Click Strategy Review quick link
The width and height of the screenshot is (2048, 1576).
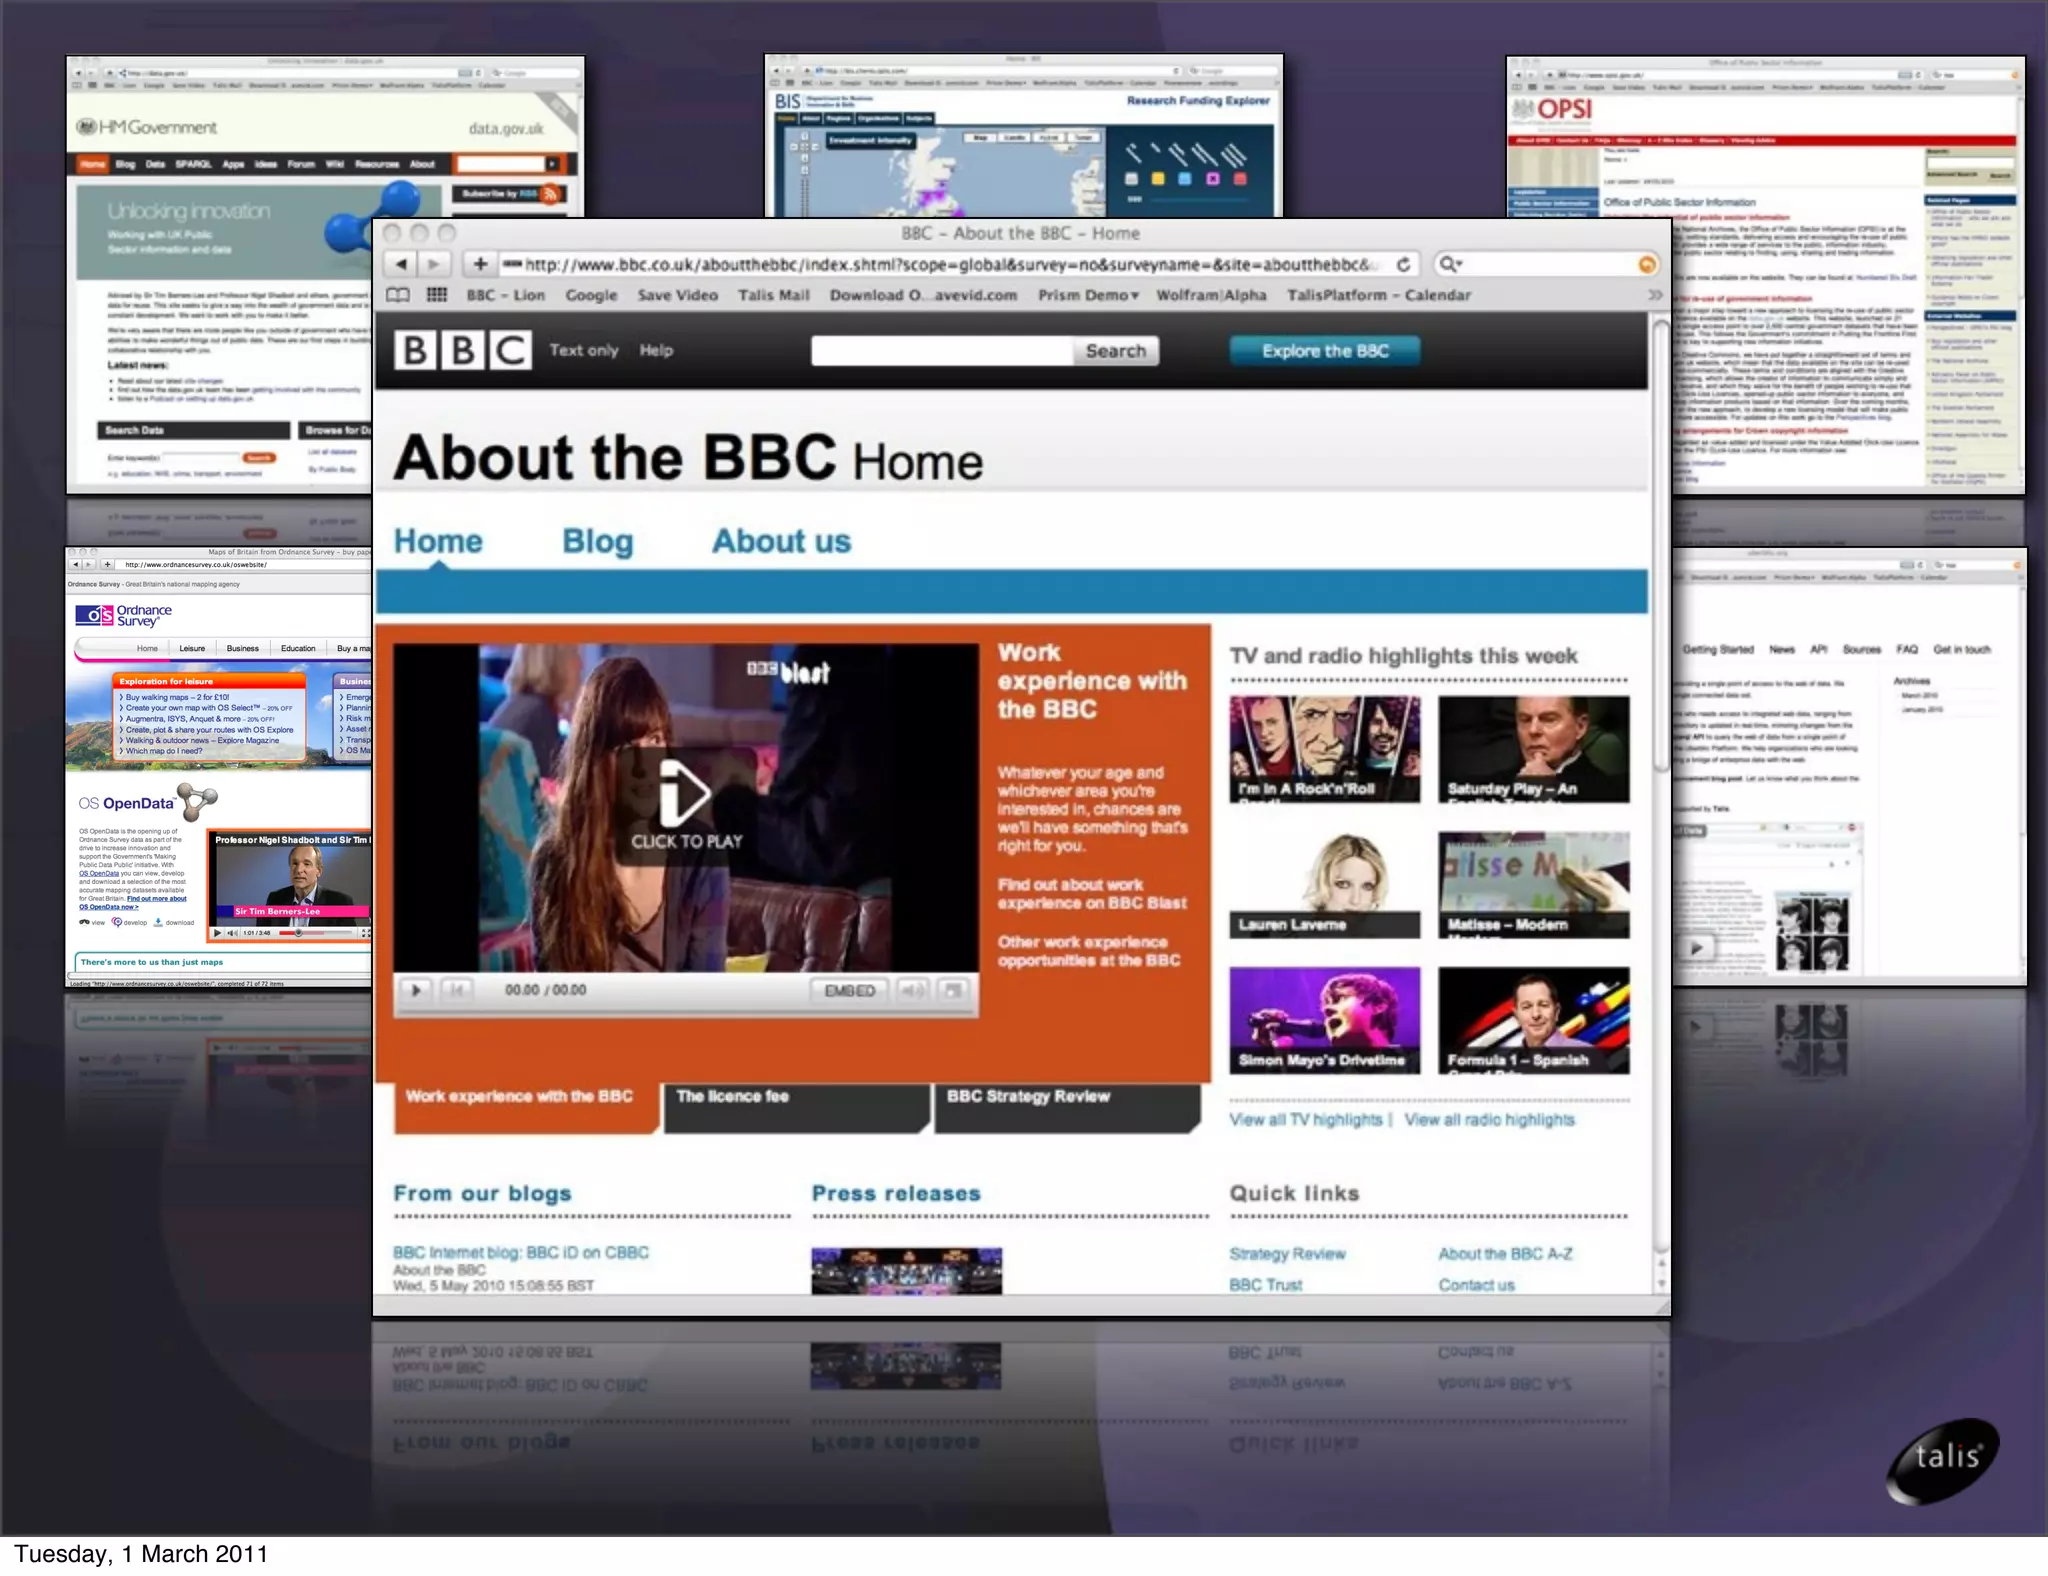[x=1287, y=1254]
